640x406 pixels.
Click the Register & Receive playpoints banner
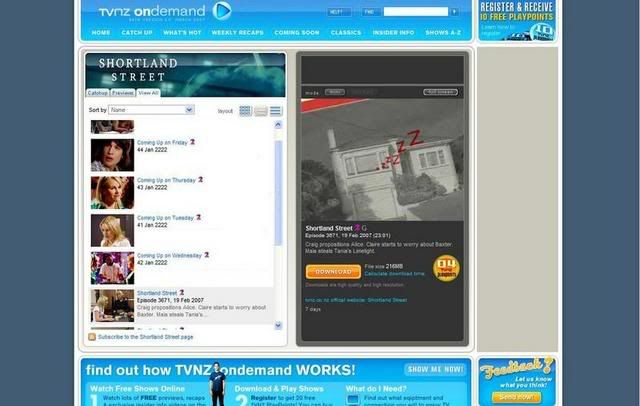[x=517, y=20]
